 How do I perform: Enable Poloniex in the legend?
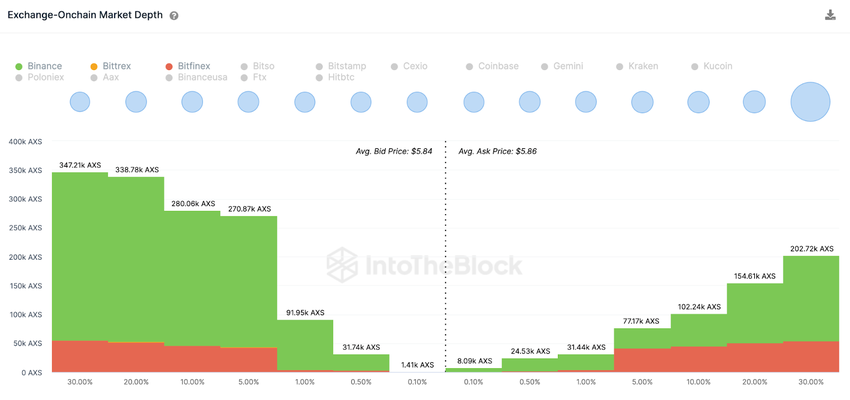tap(45, 77)
